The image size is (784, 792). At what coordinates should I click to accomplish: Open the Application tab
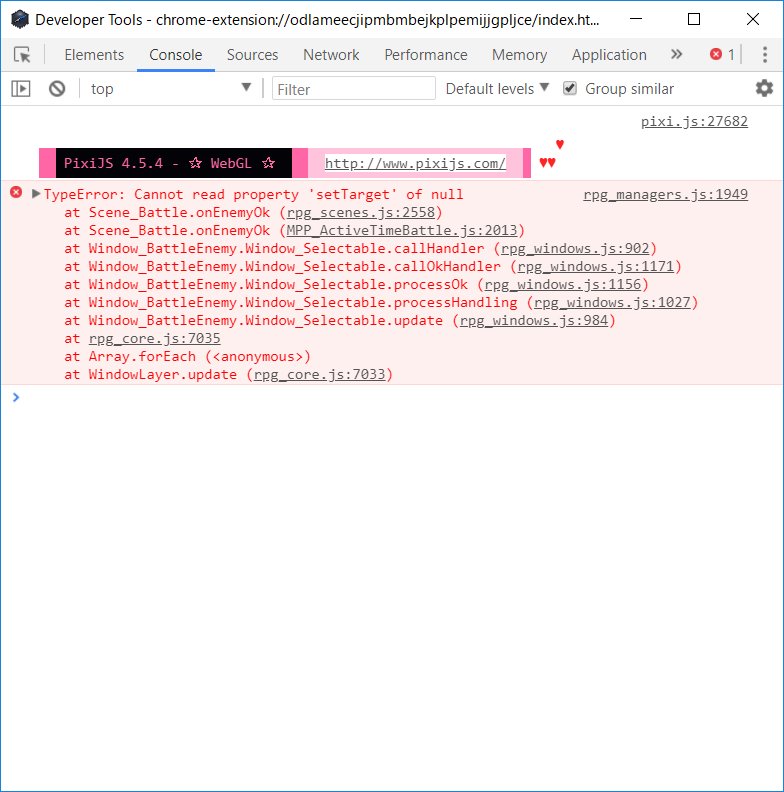click(x=609, y=55)
